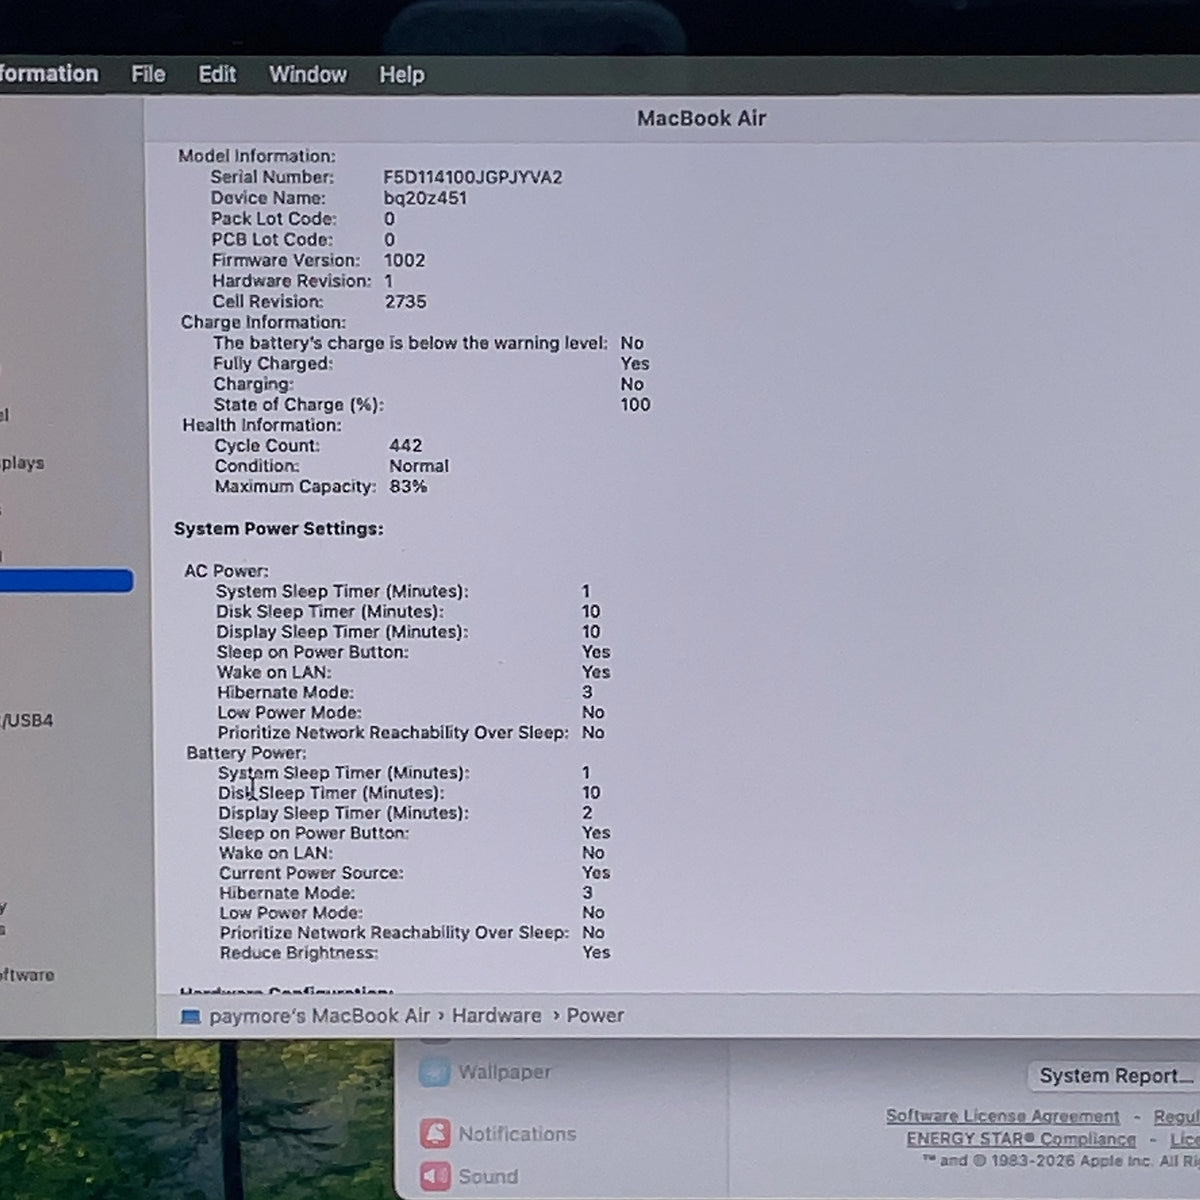
Task: Click the Apple Inc. copyright text
Action: 1060,1161
